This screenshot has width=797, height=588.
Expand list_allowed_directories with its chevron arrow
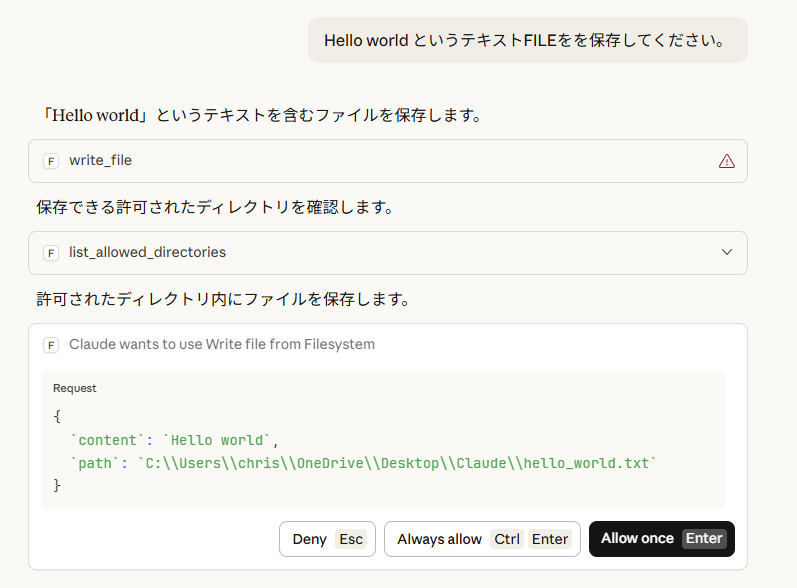click(727, 253)
